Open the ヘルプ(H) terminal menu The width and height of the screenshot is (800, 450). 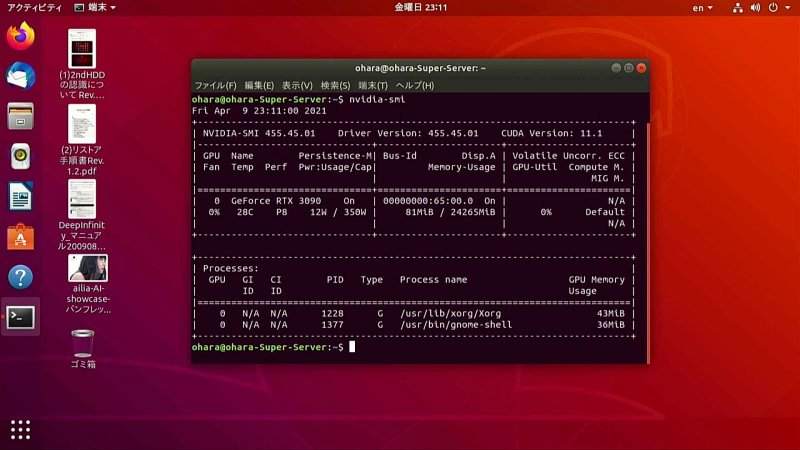click(x=415, y=85)
